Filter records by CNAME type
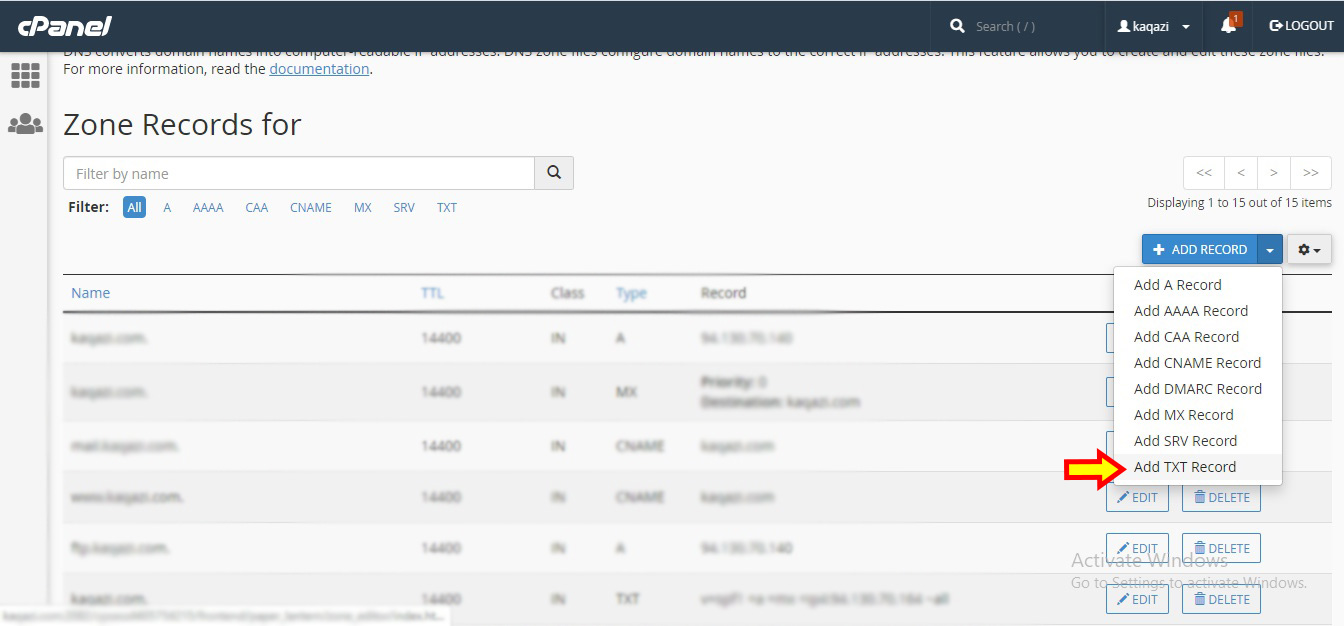Viewport: 1344px width, 626px height. click(x=310, y=208)
